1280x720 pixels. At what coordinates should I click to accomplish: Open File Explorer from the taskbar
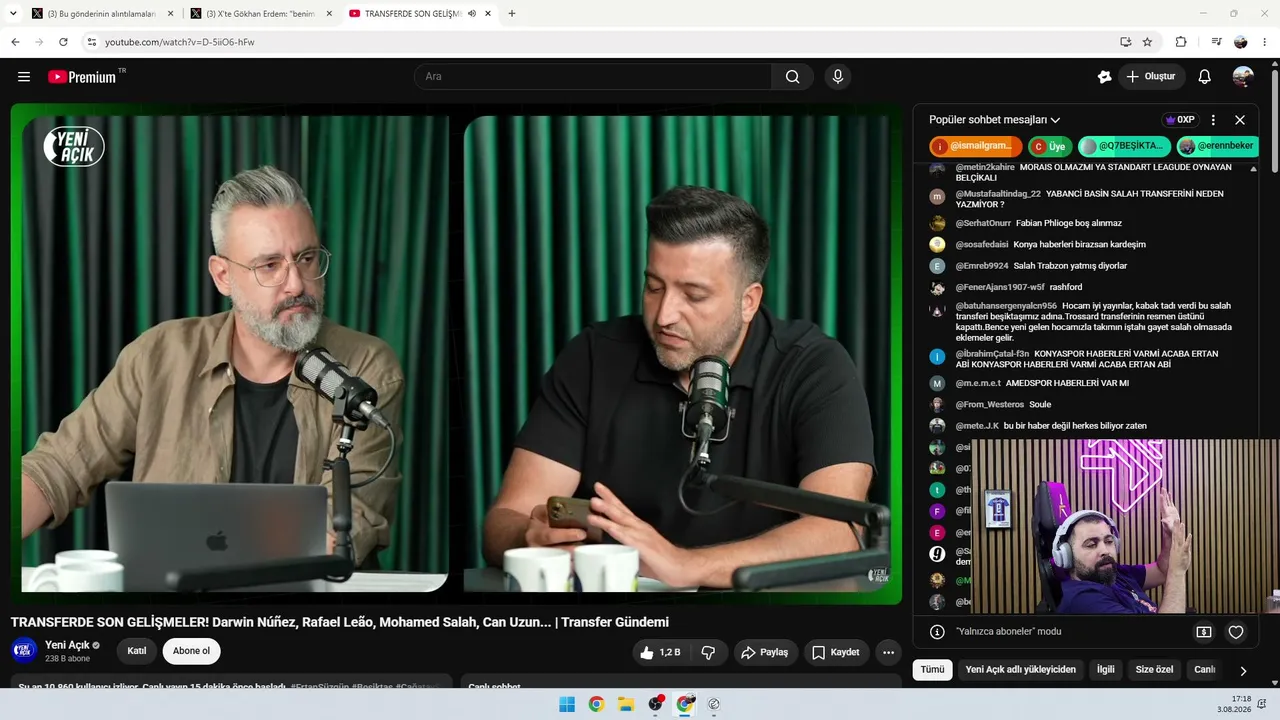click(x=626, y=704)
